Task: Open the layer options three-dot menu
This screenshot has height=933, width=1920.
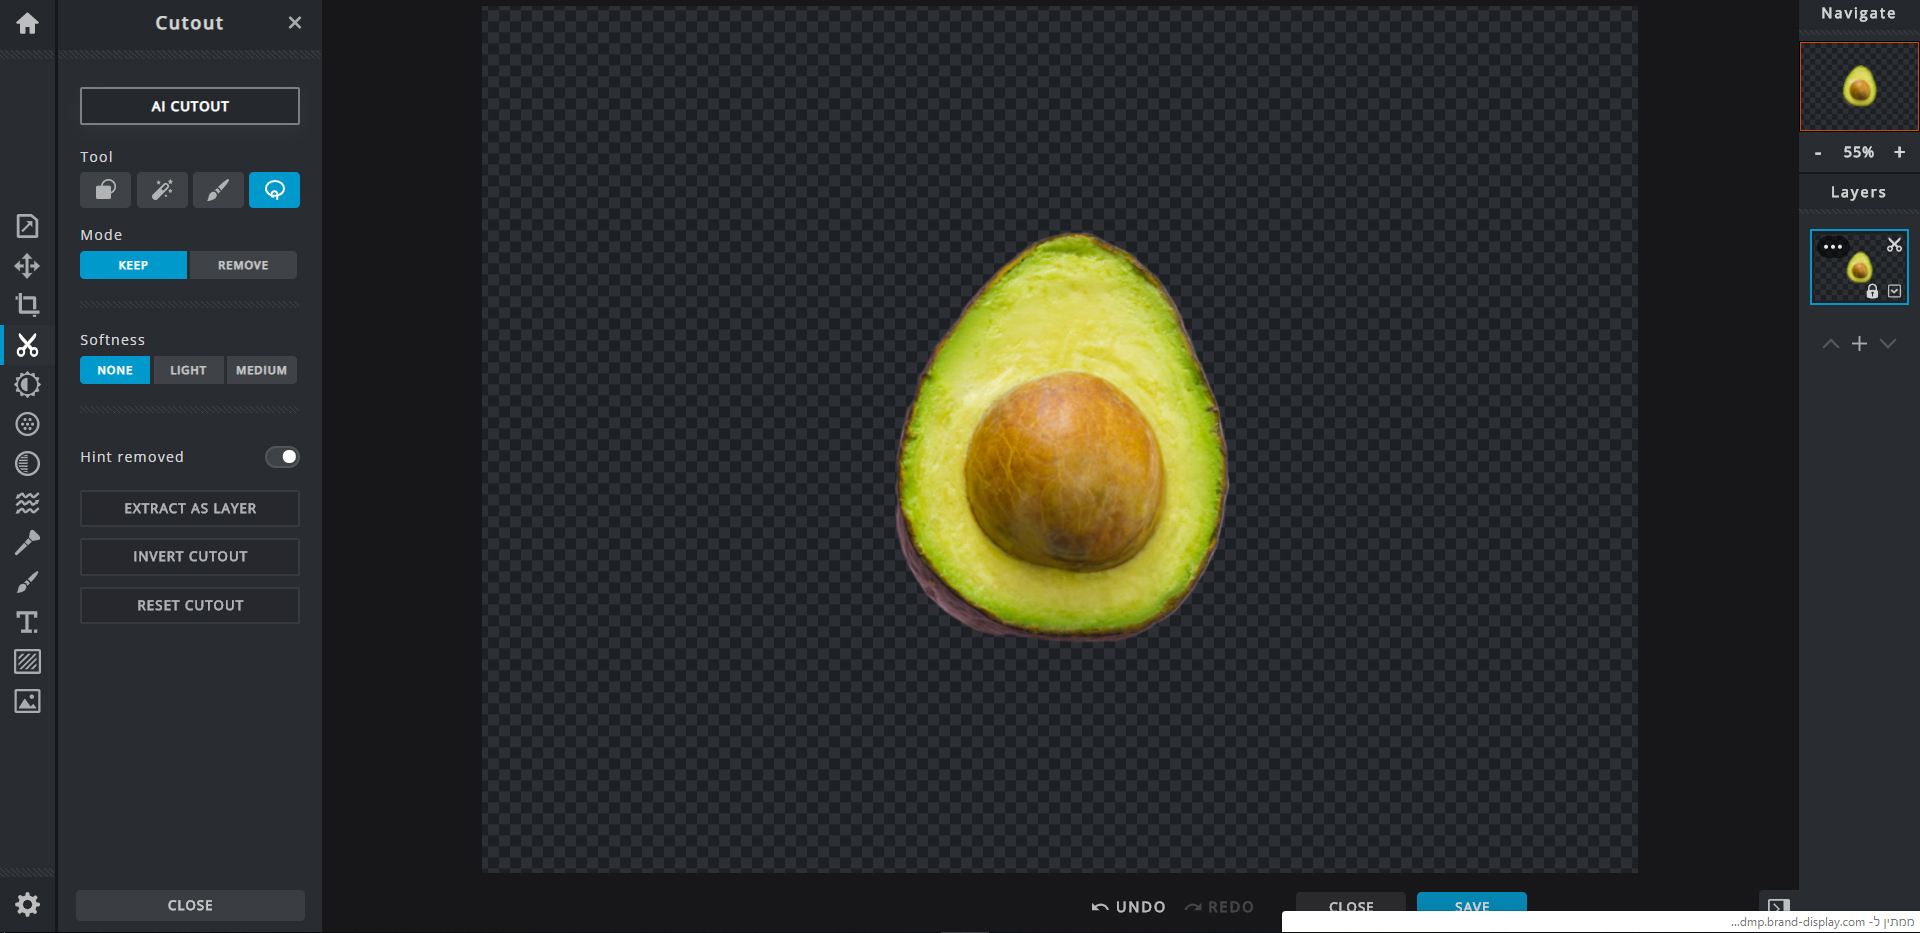Action: (1832, 247)
